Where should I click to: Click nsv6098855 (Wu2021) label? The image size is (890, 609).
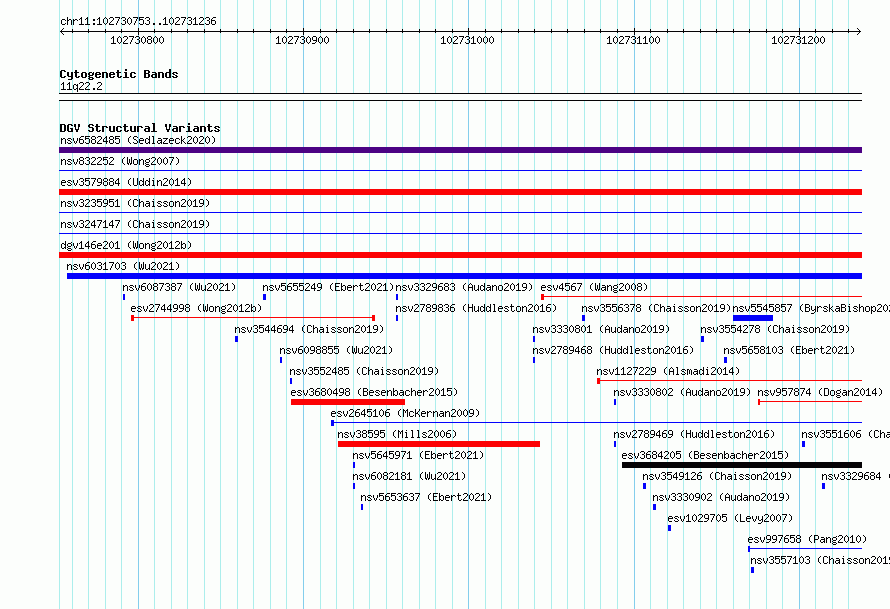click(336, 350)
